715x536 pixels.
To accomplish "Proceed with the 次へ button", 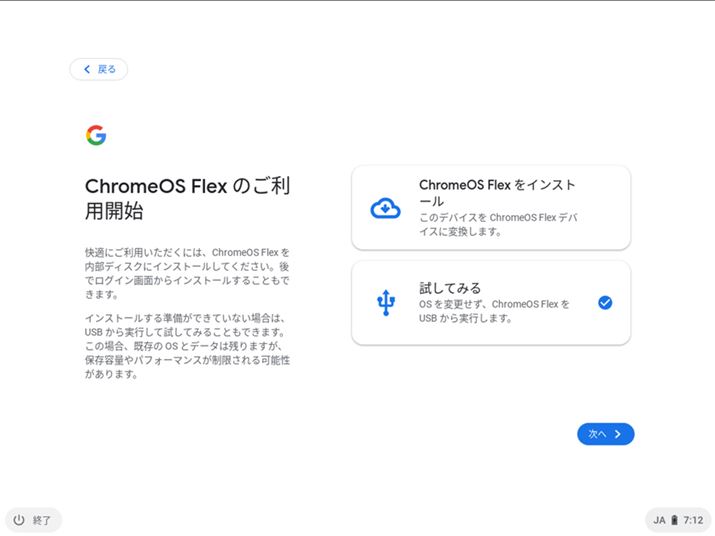I will (605, 434).
